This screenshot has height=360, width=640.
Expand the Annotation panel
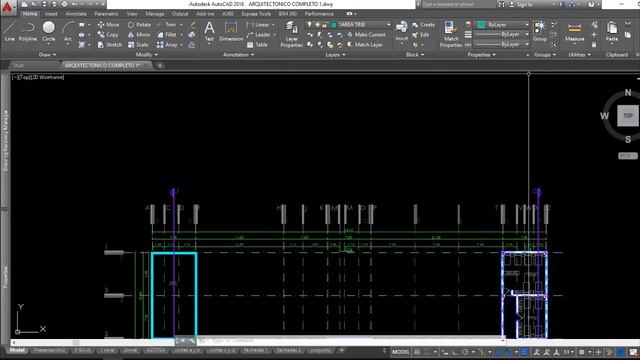(238, 55)
